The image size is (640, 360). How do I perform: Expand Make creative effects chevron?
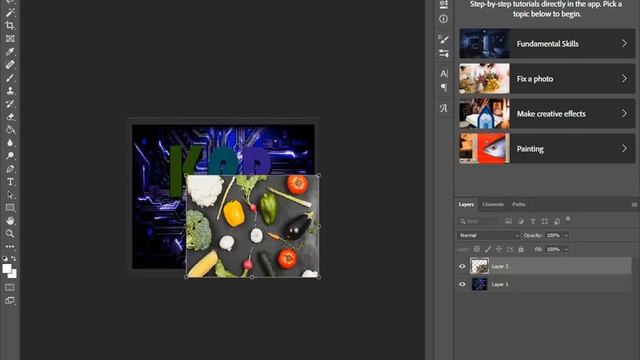tap(624, 113)
